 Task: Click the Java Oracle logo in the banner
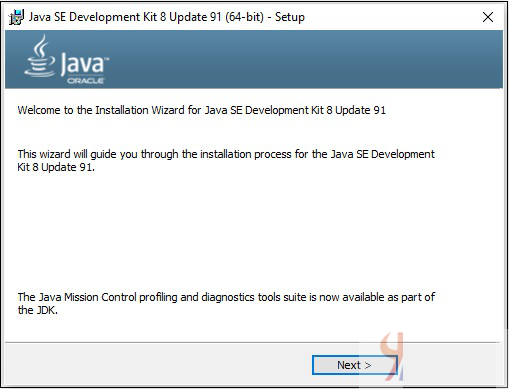tap(67, 60)
